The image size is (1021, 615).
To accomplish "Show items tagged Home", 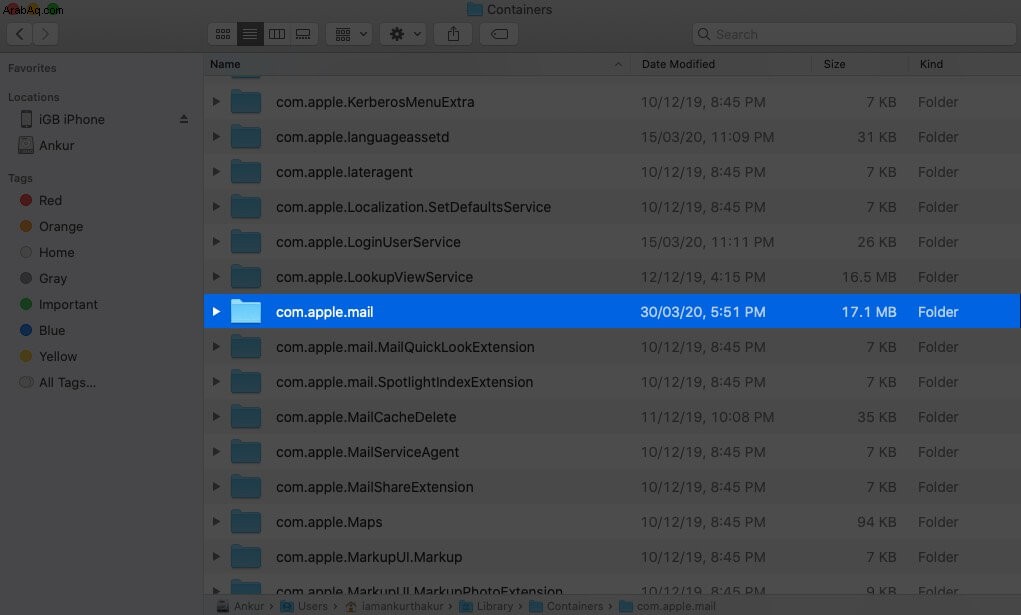I will (56, 252).
